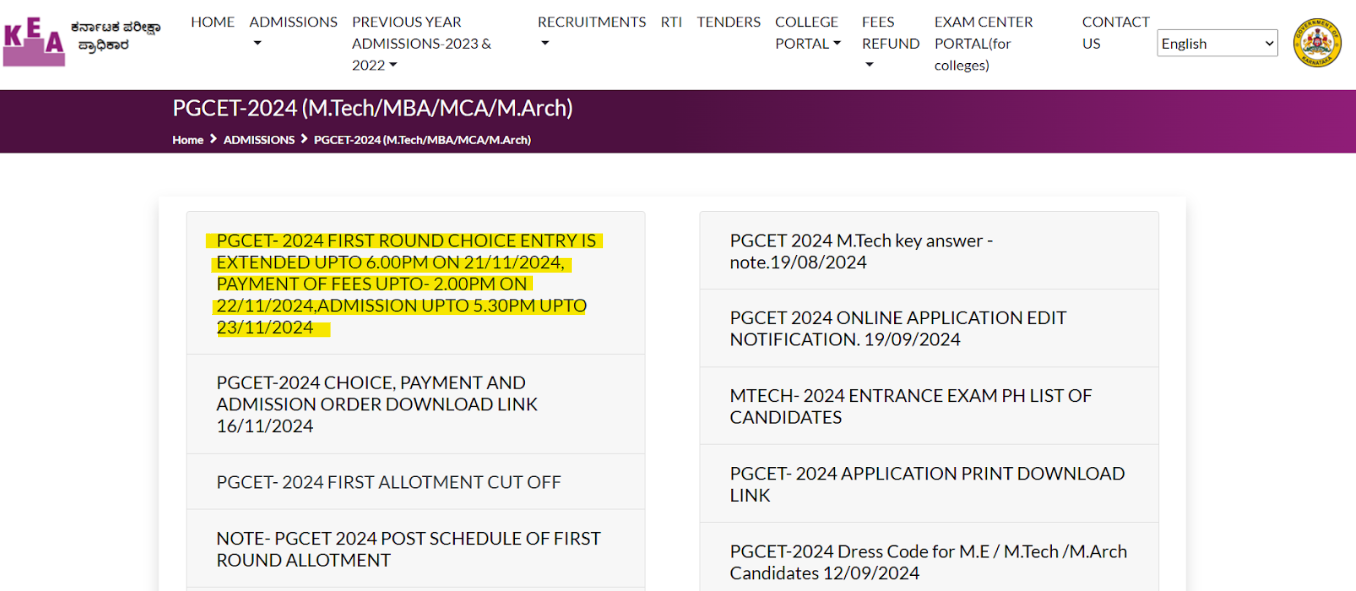
Task: Open the language selector dropdown
Action: [1217, 43]
